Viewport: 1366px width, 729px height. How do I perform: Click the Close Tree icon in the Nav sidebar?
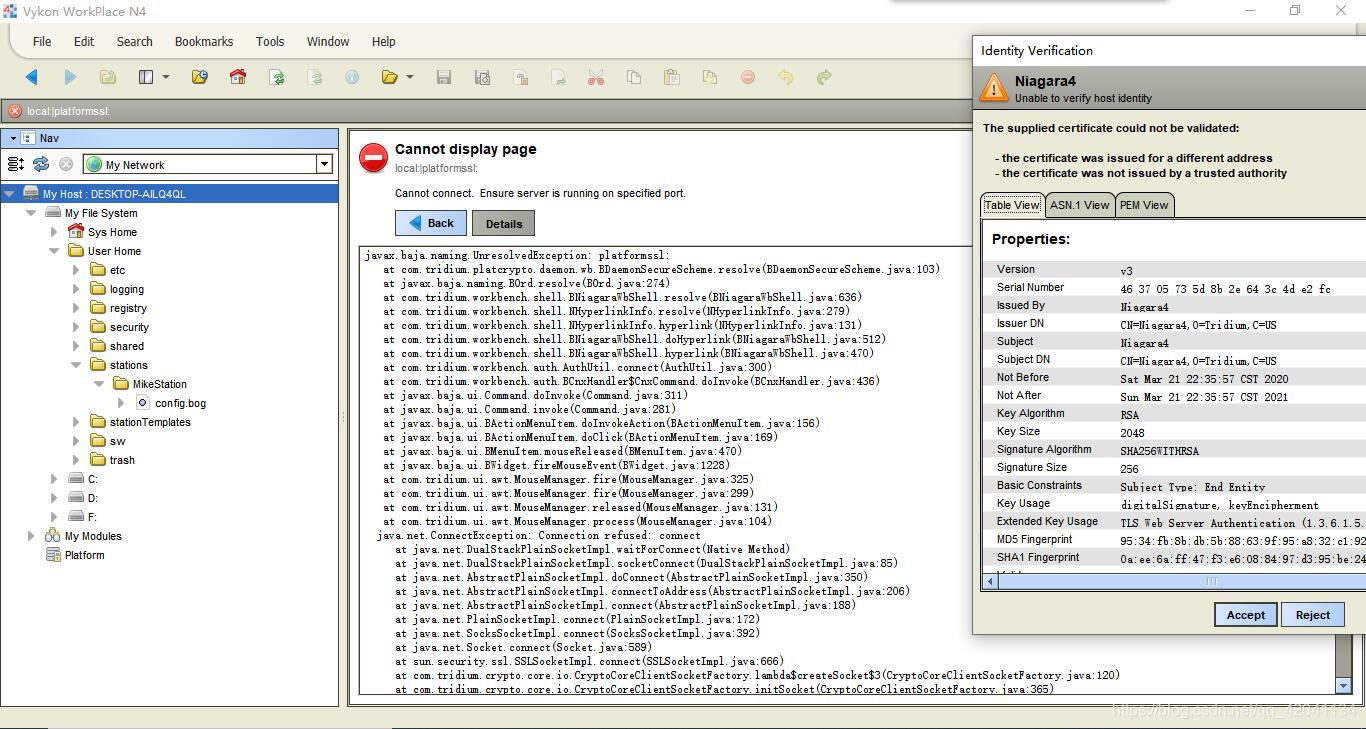click(66, 164)
